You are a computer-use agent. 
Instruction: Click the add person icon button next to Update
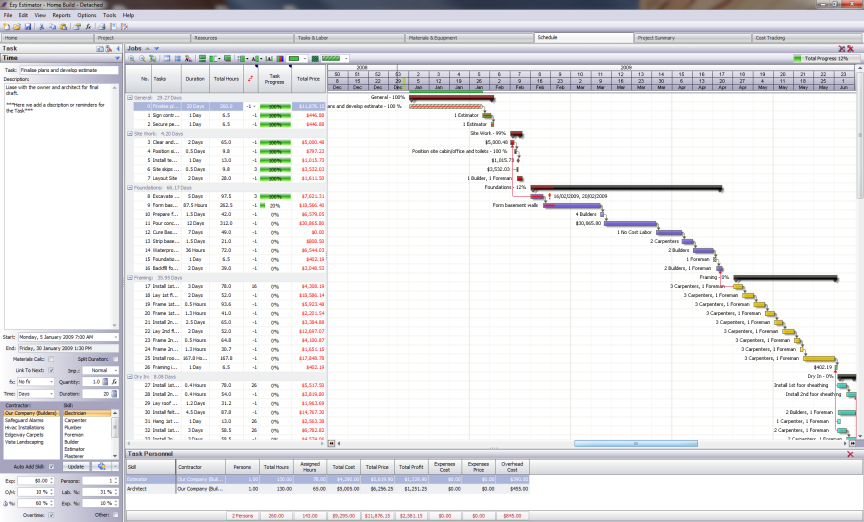coord(102,466)
